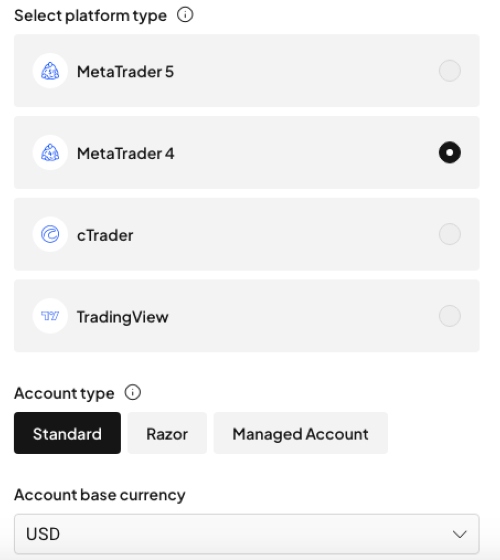The height and width of the screenshot is (560, 500).
Task: Click the cTrader label text
Action: pyautogui.click(x=105, y=235)
